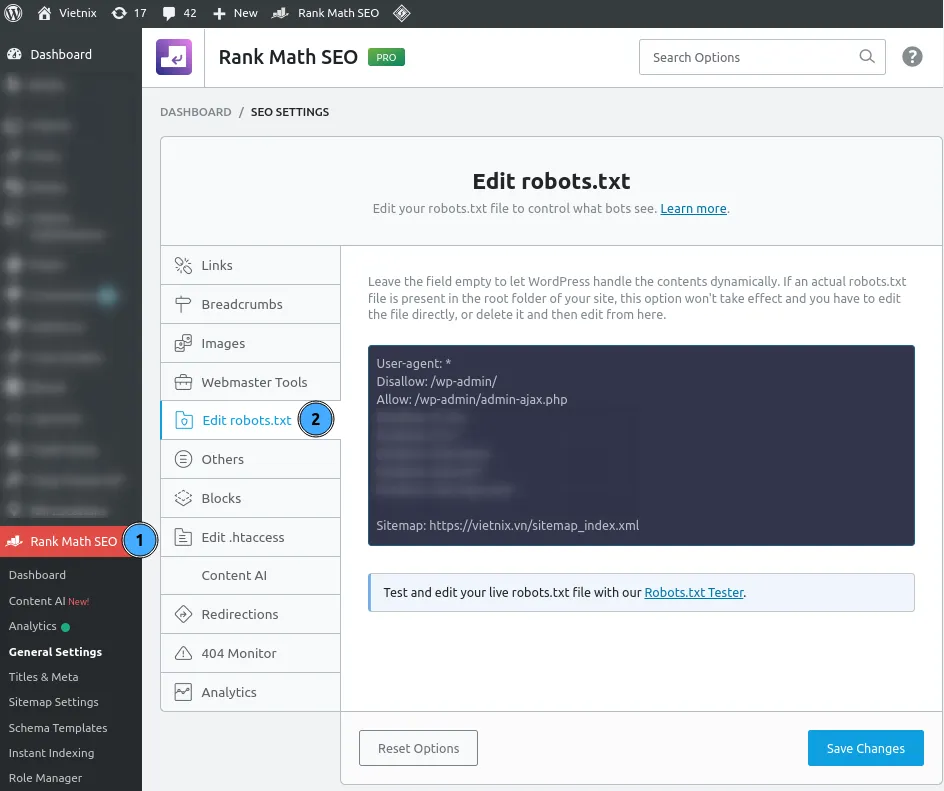This screenshot has width=944, height=791.
Task: Switch to the Links tab
Action: tap(250, 265)
